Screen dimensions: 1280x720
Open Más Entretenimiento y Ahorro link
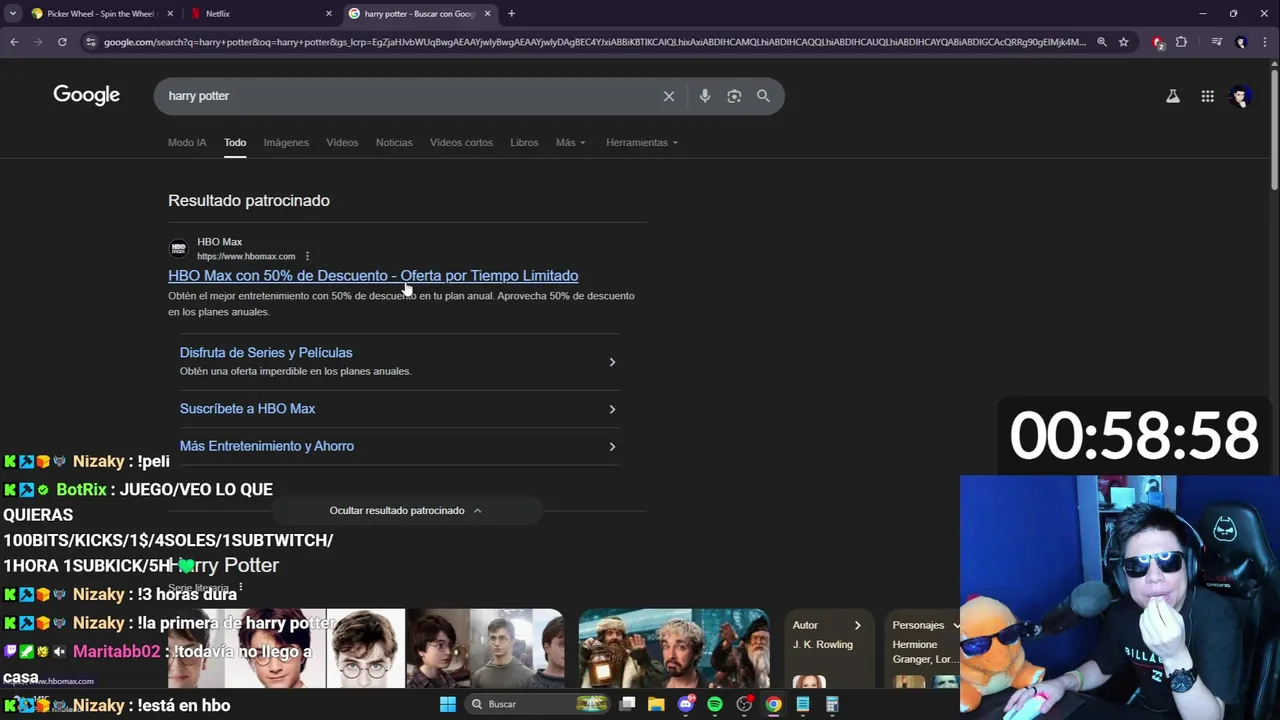tap(267, 446)
